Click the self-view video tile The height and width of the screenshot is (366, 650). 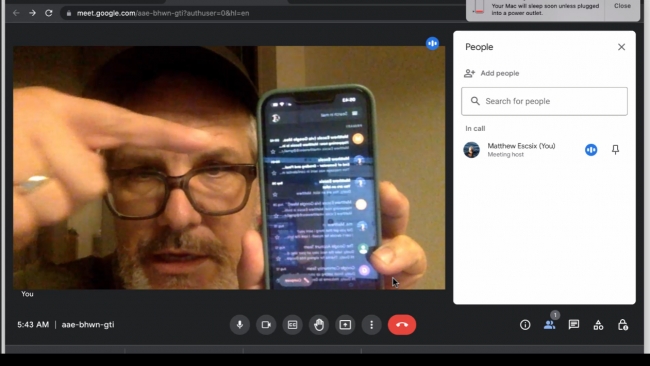[x=229, y=167]
